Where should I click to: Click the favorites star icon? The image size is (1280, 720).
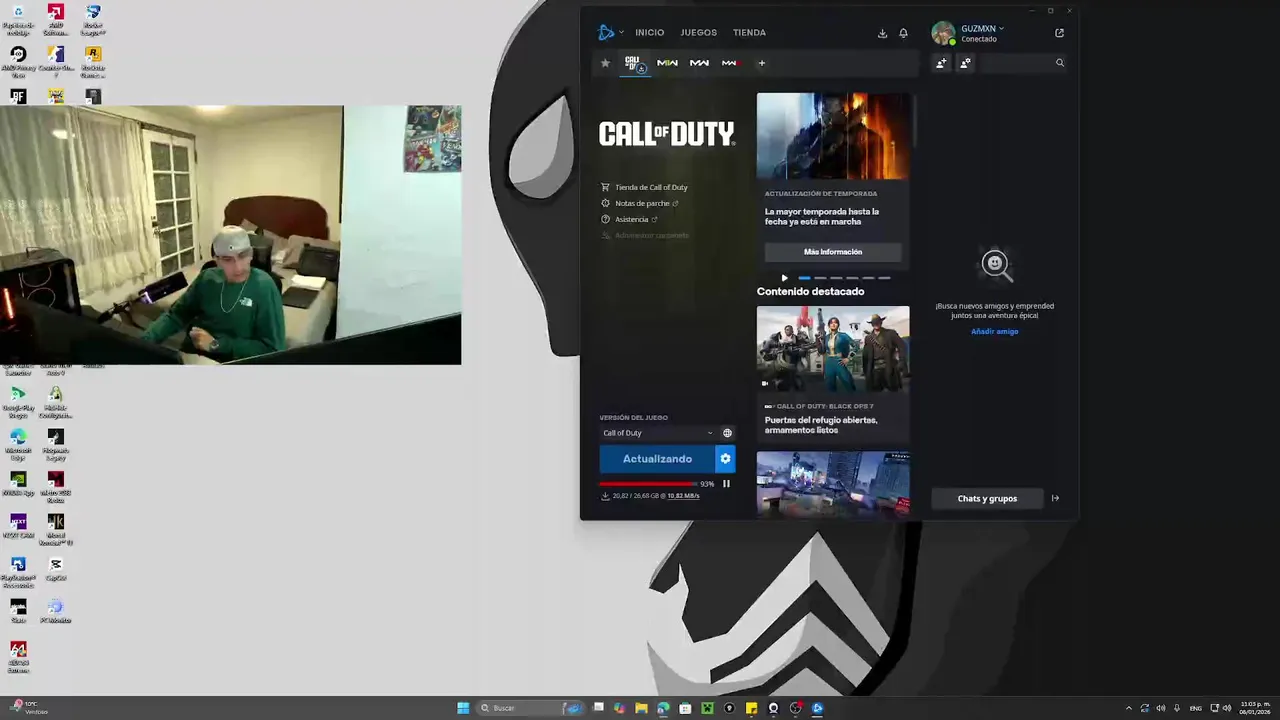click(605, 63)
